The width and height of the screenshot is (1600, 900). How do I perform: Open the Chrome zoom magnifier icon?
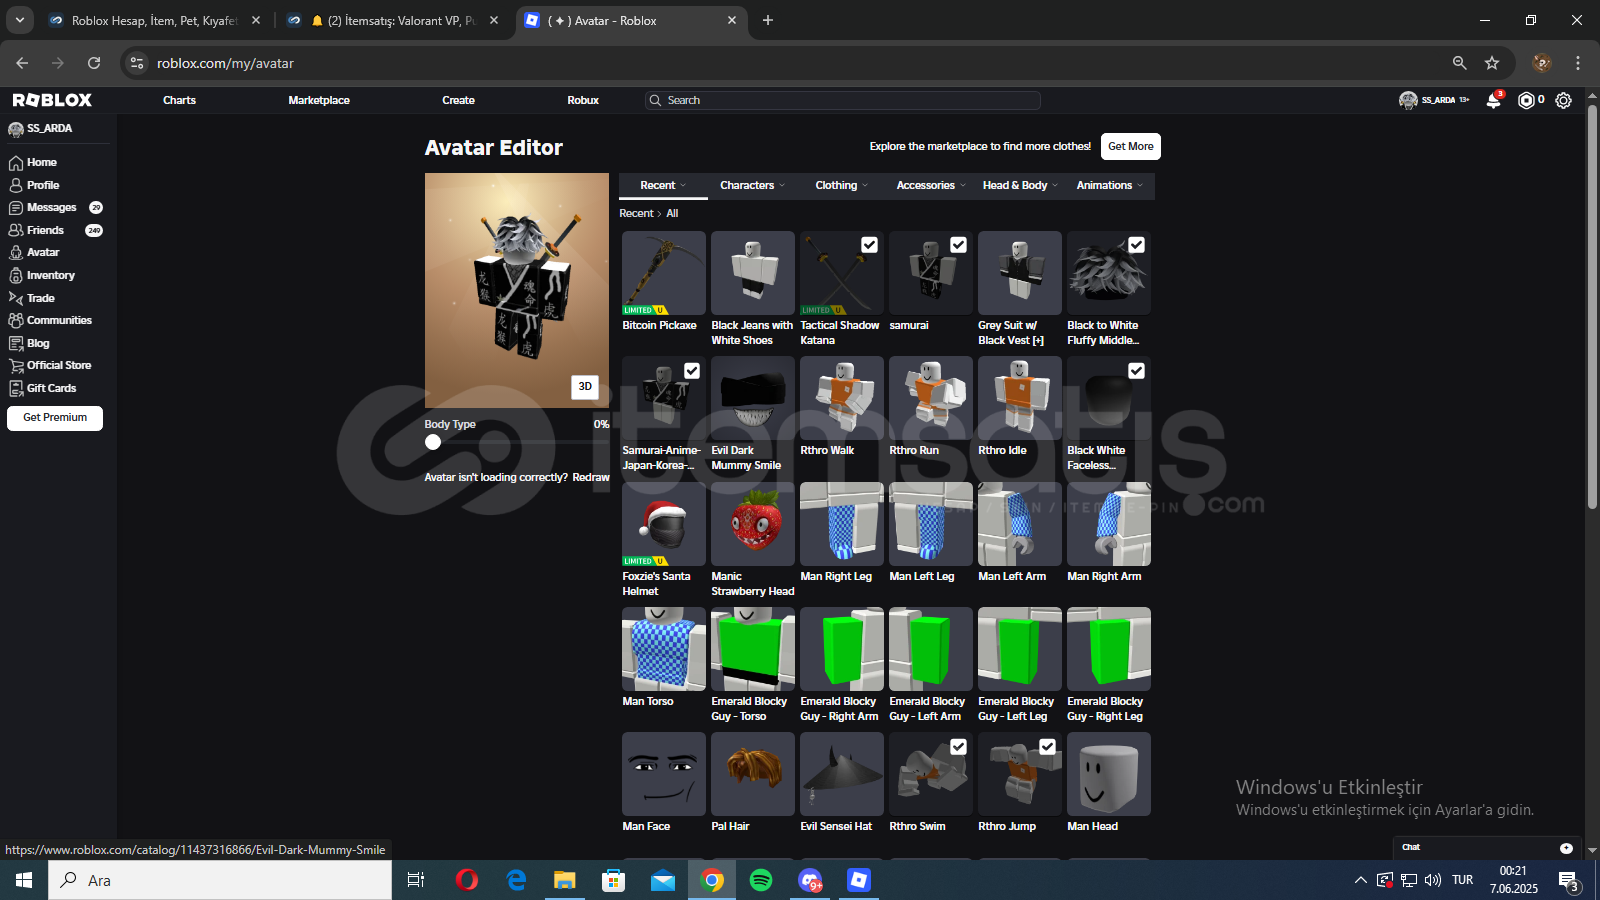(1460, 63)
